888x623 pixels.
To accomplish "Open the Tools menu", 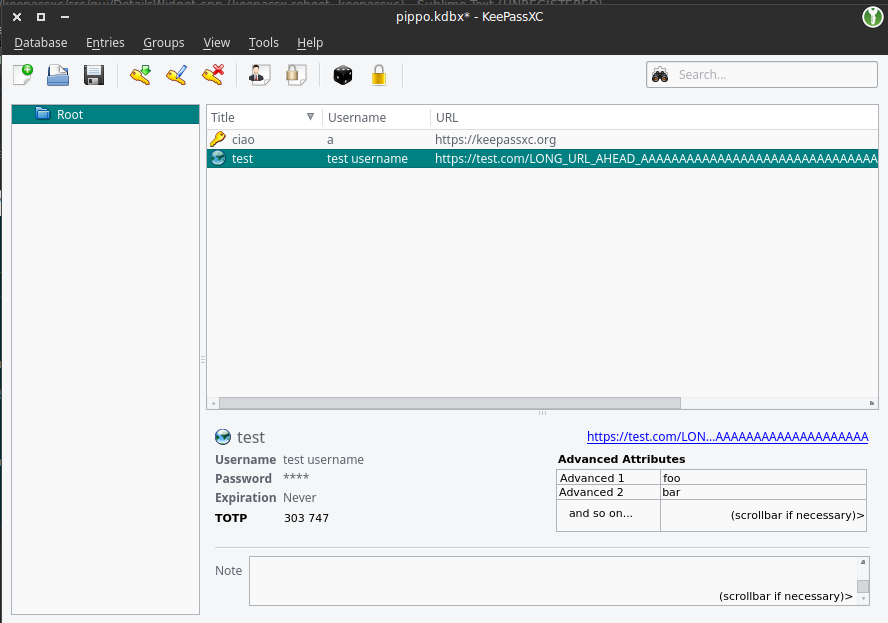I will click(x=264, y=42).
